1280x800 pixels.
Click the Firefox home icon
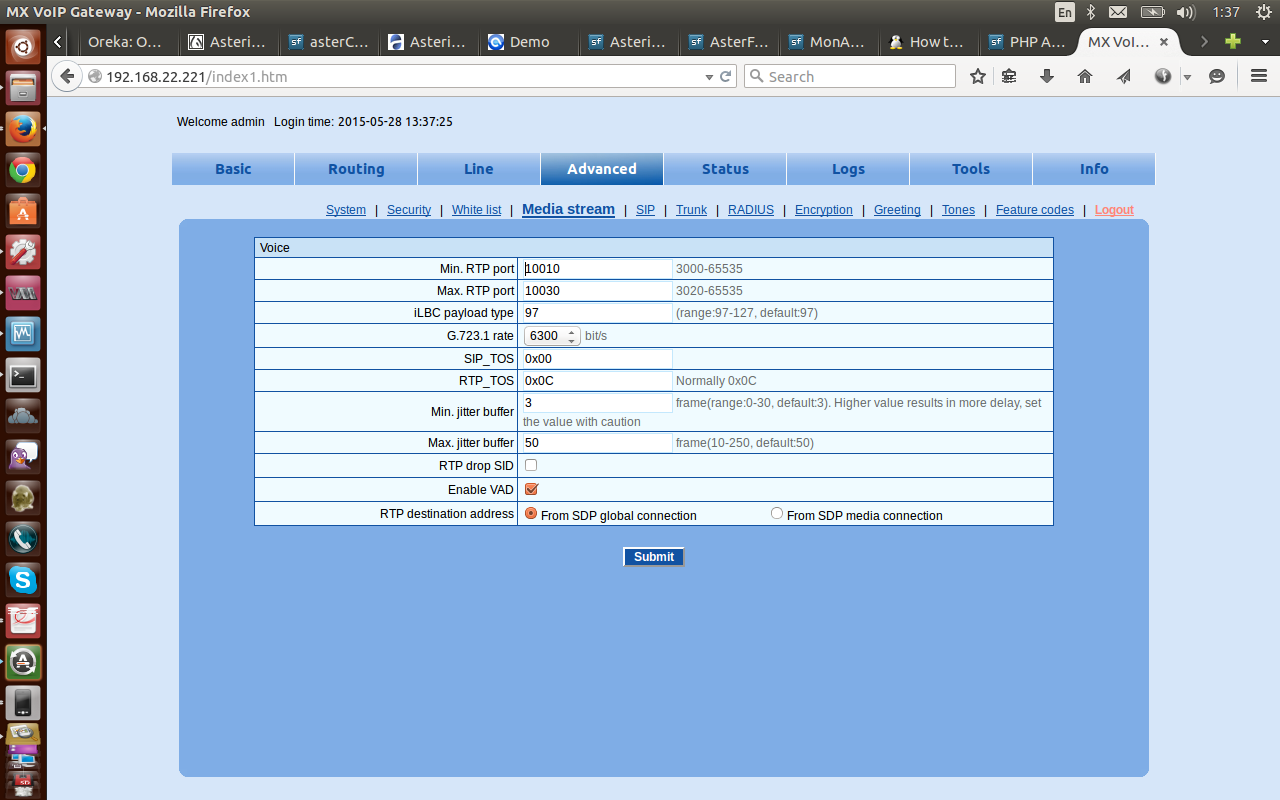coord(1085,76)
